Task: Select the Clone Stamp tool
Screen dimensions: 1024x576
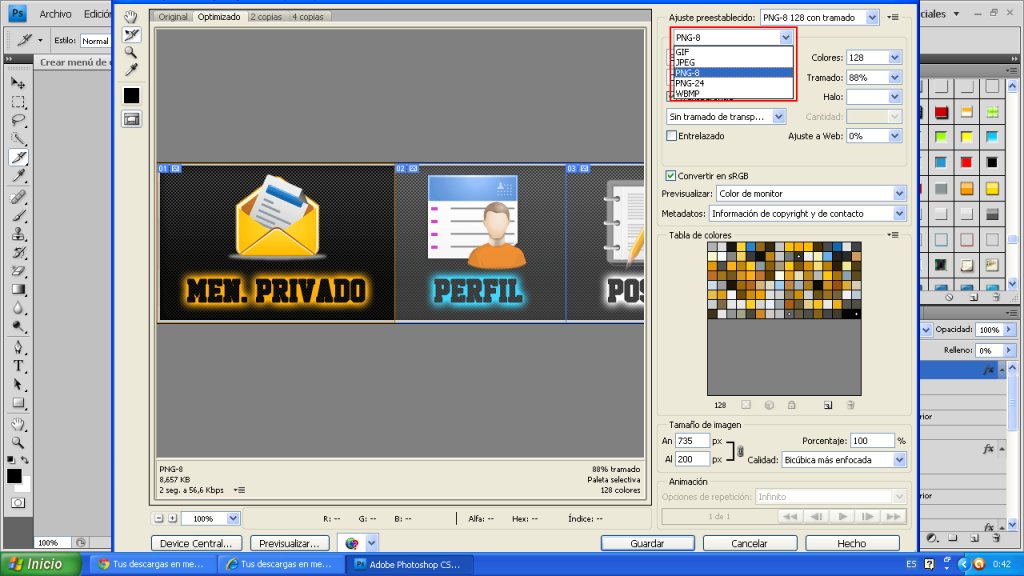Action: (18, 234)
